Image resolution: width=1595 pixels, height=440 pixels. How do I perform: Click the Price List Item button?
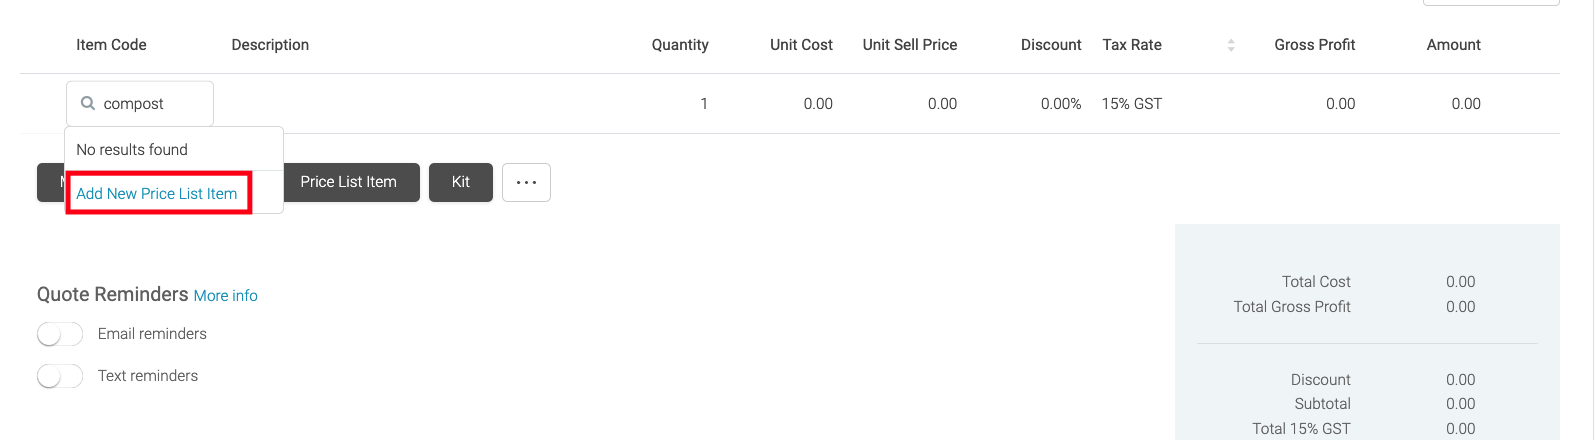tap(348, 182)
